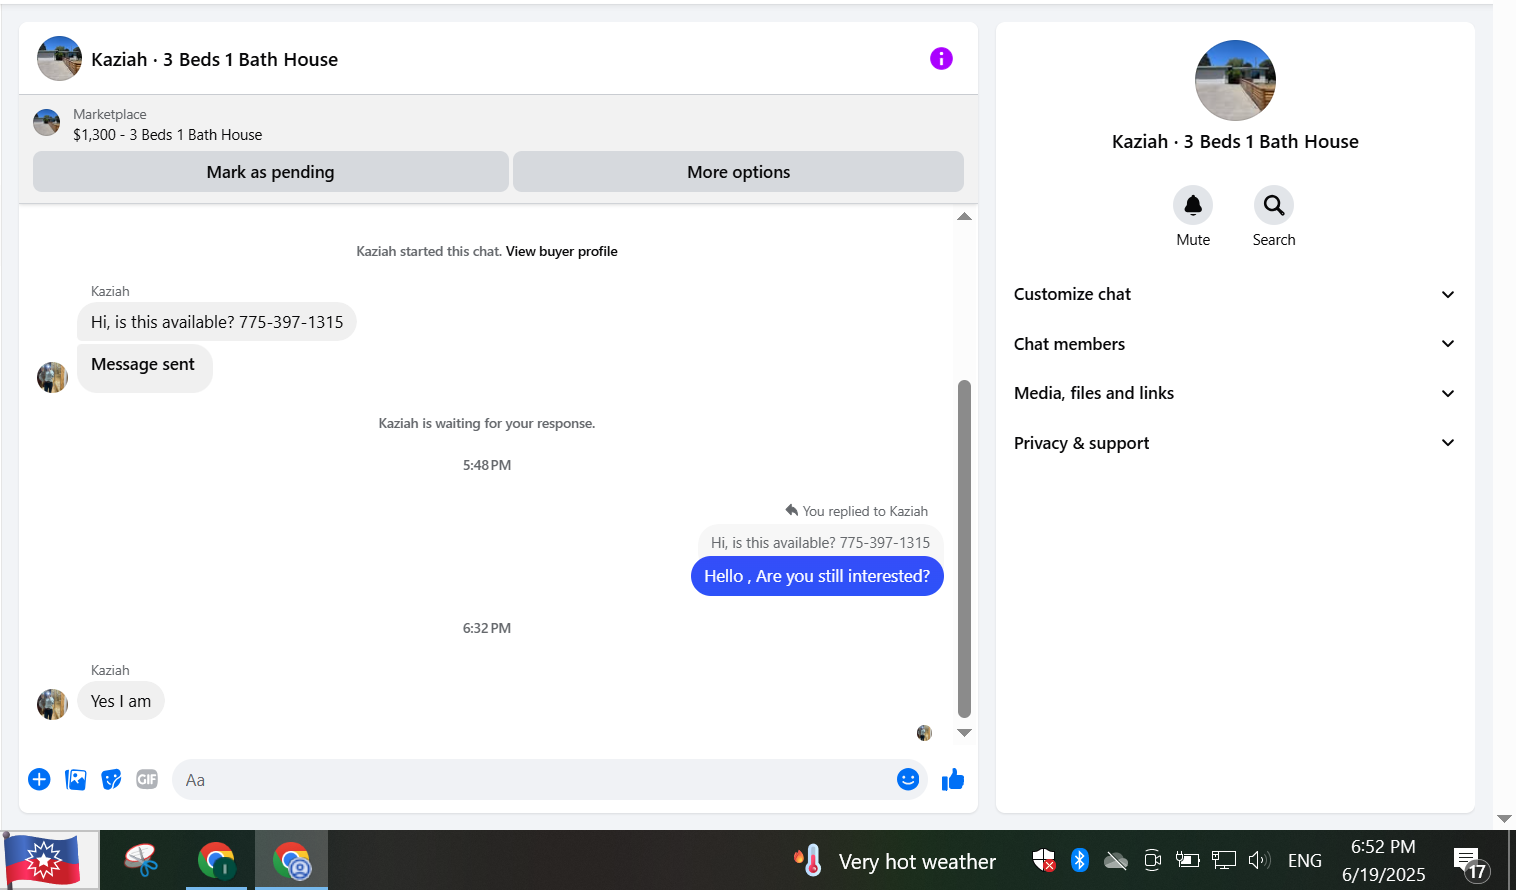This screenshot has width=1516, height=890.
Task: Open large listing photo in side panel
Action: [1235, 81]
